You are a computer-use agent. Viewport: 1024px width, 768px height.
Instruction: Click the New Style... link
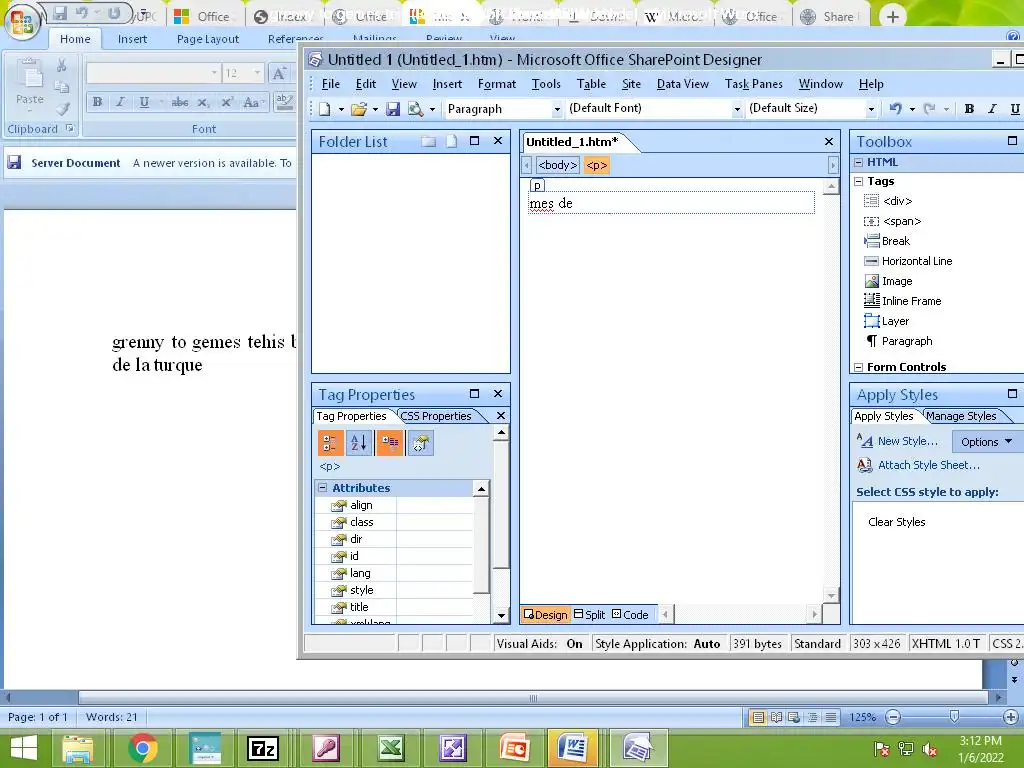[x=907, y=441]
